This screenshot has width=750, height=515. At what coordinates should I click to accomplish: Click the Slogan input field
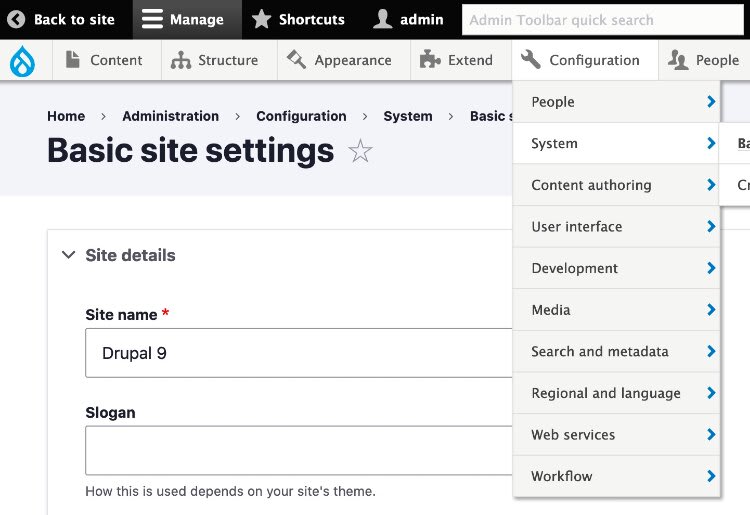298,450
